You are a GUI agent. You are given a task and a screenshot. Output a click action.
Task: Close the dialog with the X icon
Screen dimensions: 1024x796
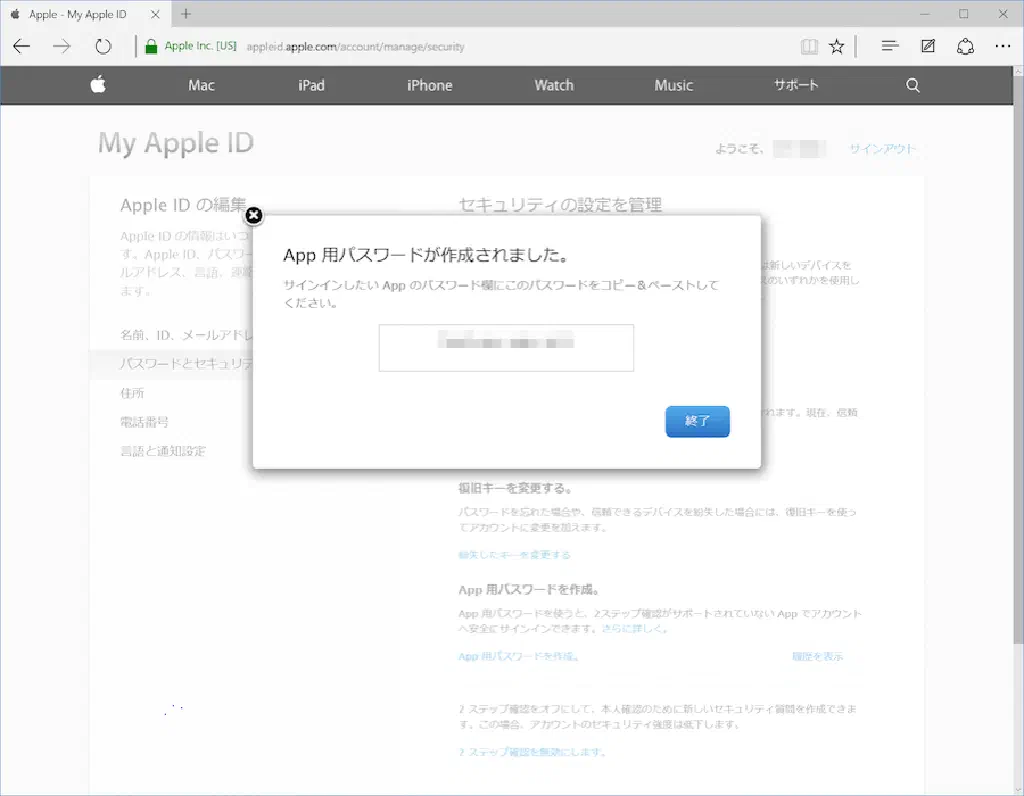click(254, 215)
